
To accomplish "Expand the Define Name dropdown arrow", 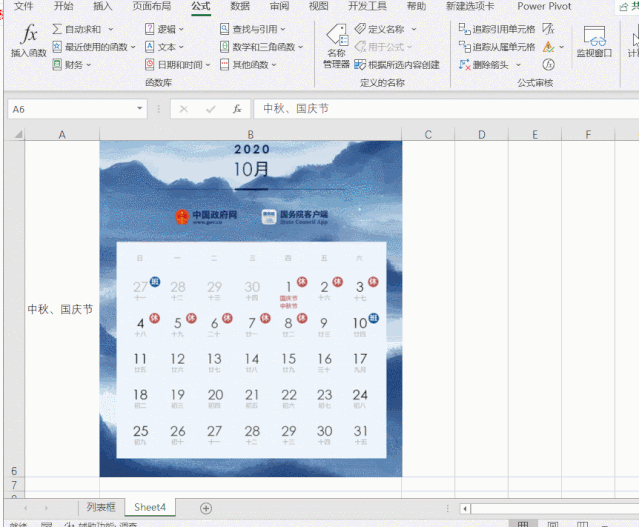I will (414, 29).
